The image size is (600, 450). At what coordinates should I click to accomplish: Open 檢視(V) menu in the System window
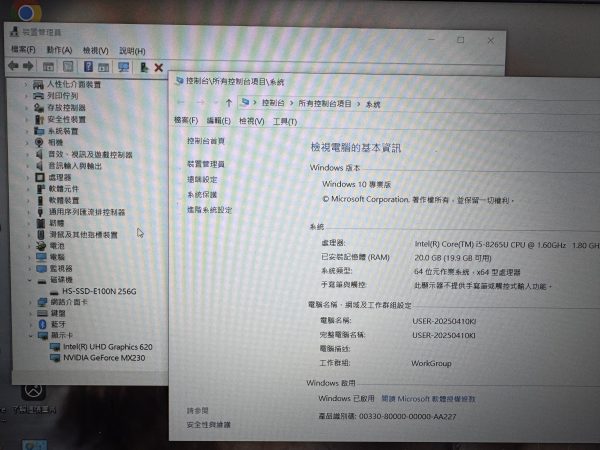coord(251,121)
